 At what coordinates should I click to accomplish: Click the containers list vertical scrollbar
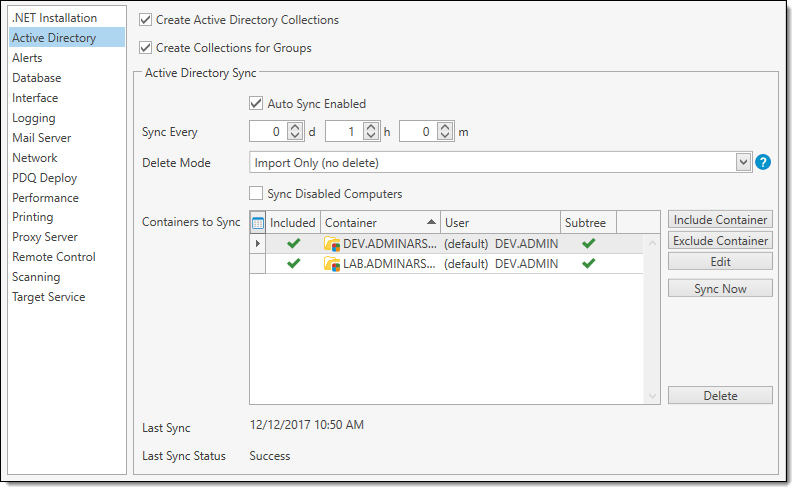point(654,318)
